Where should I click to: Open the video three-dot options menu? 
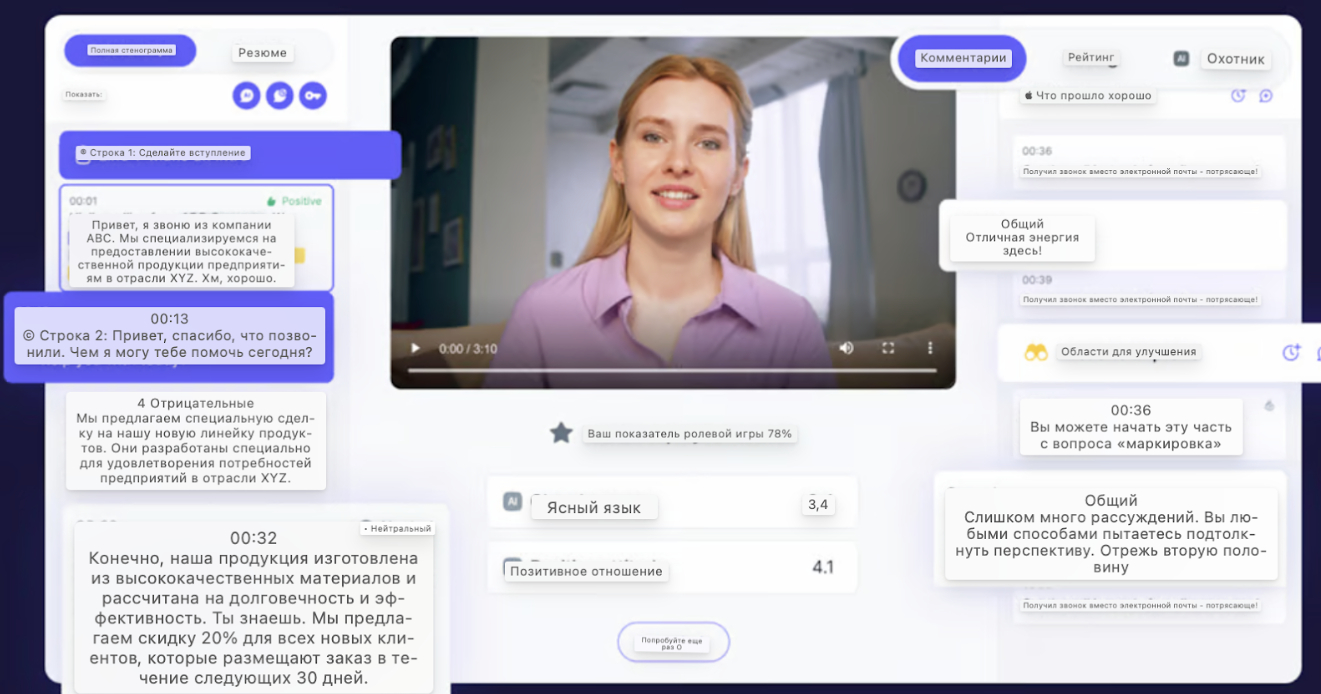tap(930, 348)
